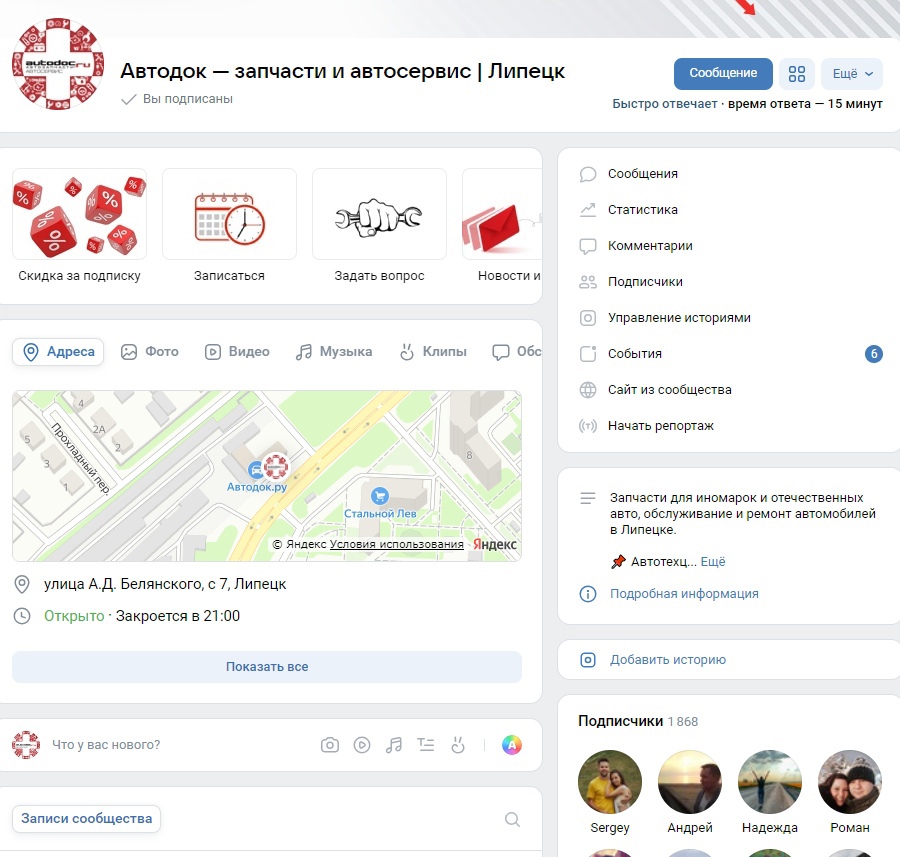Open the four-squares apps grid button
This screenshot has height=857, width=900.
[x=796, y=73]
